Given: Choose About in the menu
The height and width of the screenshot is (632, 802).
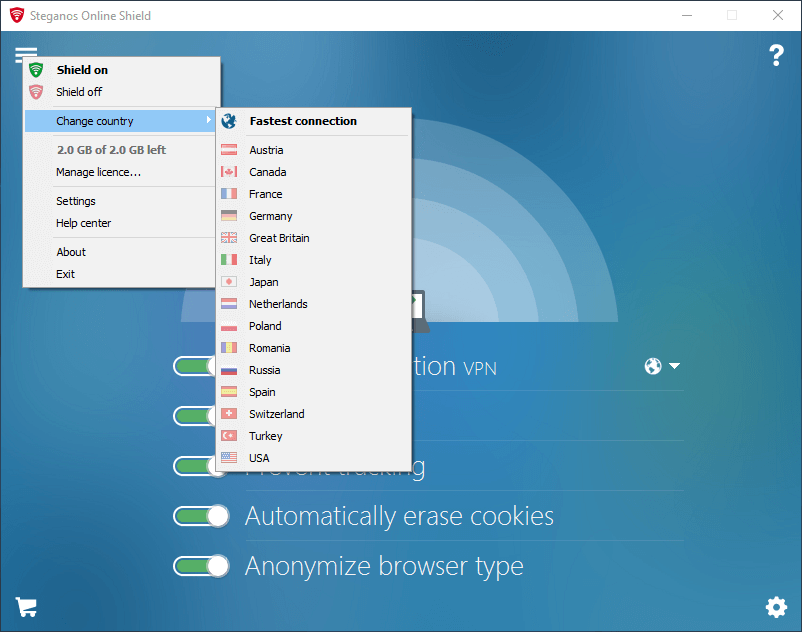Looking at the screenshot, I should tap(120, 252).
